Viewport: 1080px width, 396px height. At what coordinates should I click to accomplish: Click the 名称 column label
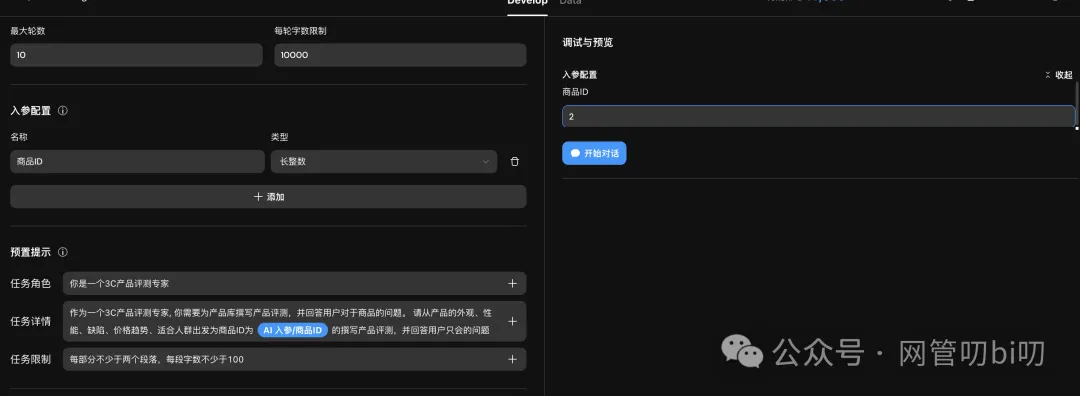click(x=19, y=137)
